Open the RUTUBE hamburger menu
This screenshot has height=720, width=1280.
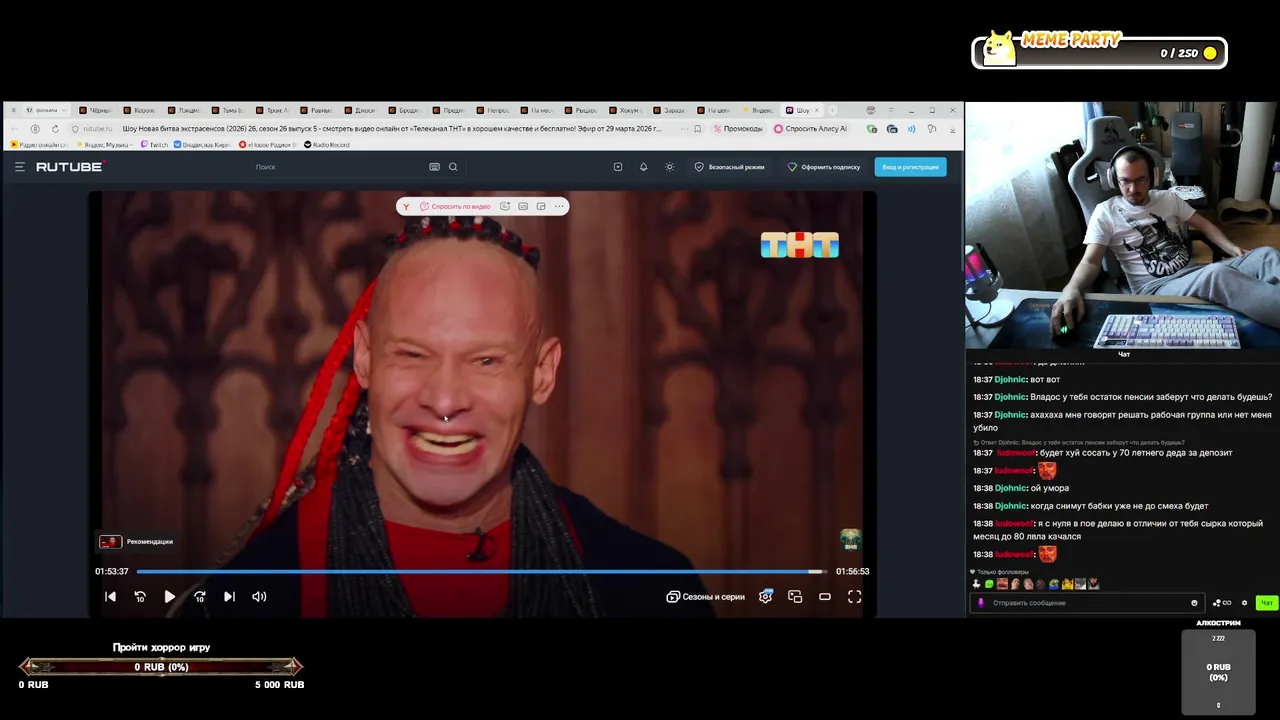(19, 167)
